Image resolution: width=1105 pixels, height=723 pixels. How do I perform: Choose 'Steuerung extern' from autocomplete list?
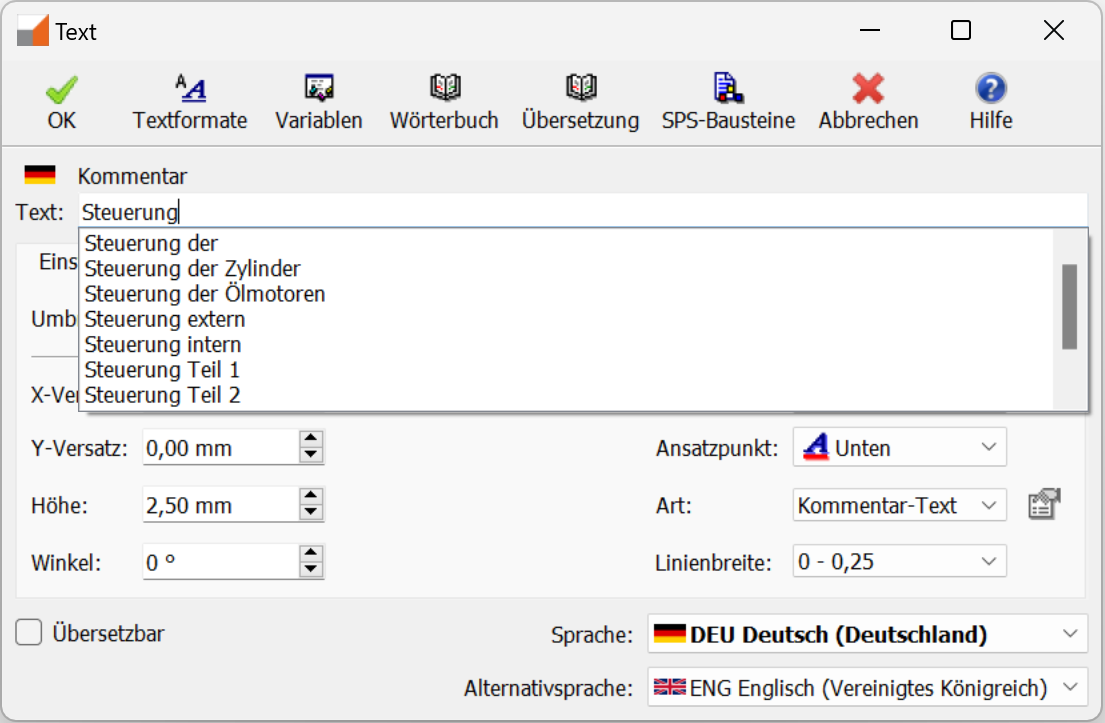click(165, 319)
